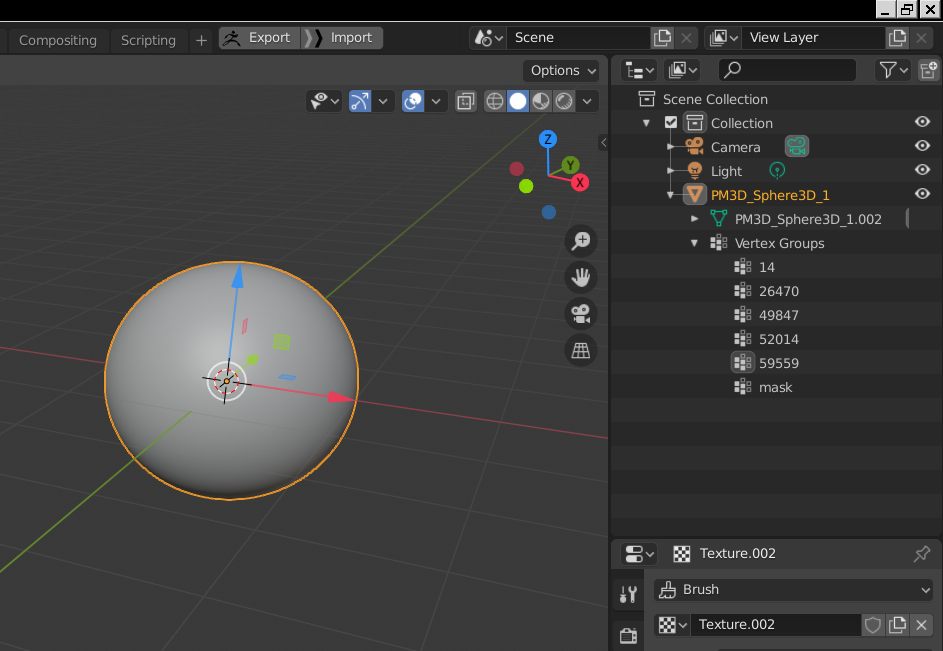Click the outliner search field
The image size is (943, 651).
pyautogui.click(x=787, y=70)
